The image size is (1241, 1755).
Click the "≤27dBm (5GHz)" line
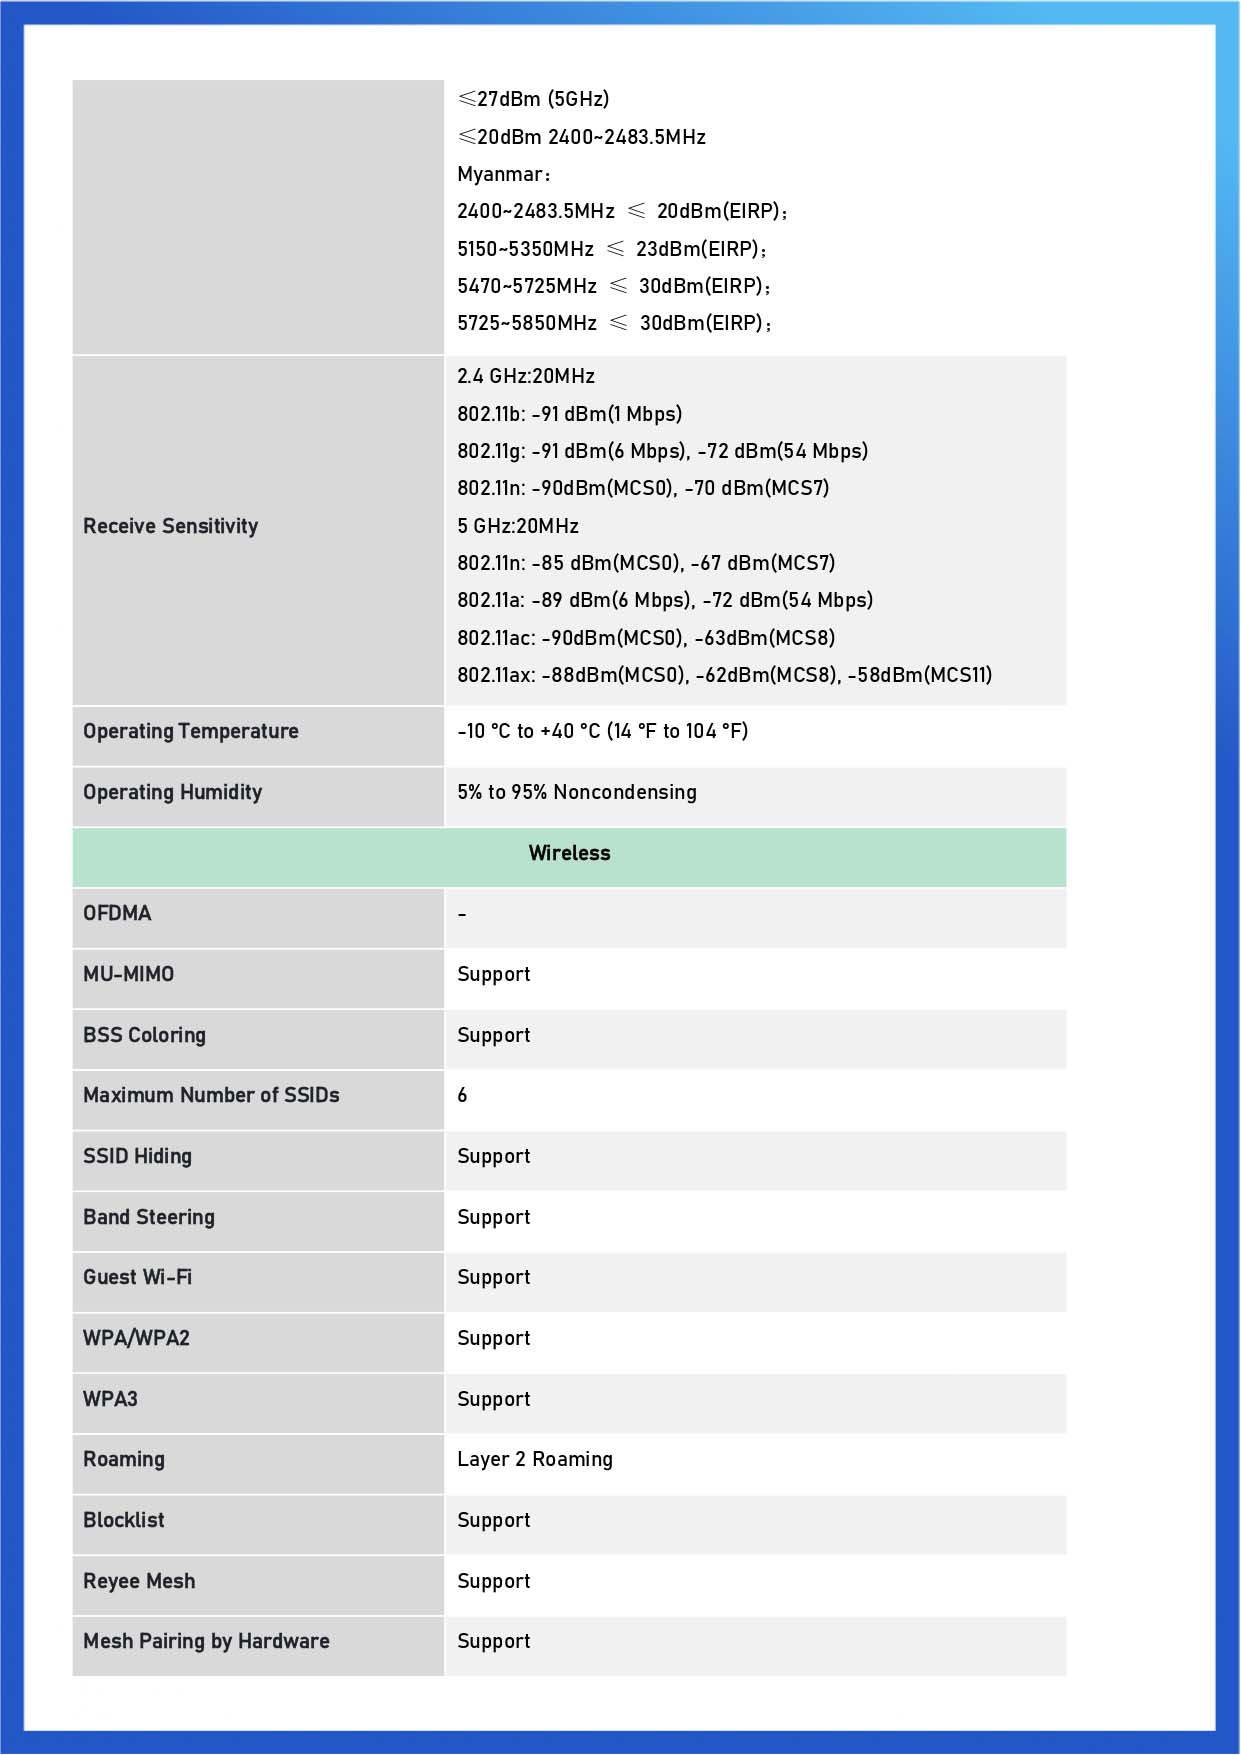click(533, 99)
